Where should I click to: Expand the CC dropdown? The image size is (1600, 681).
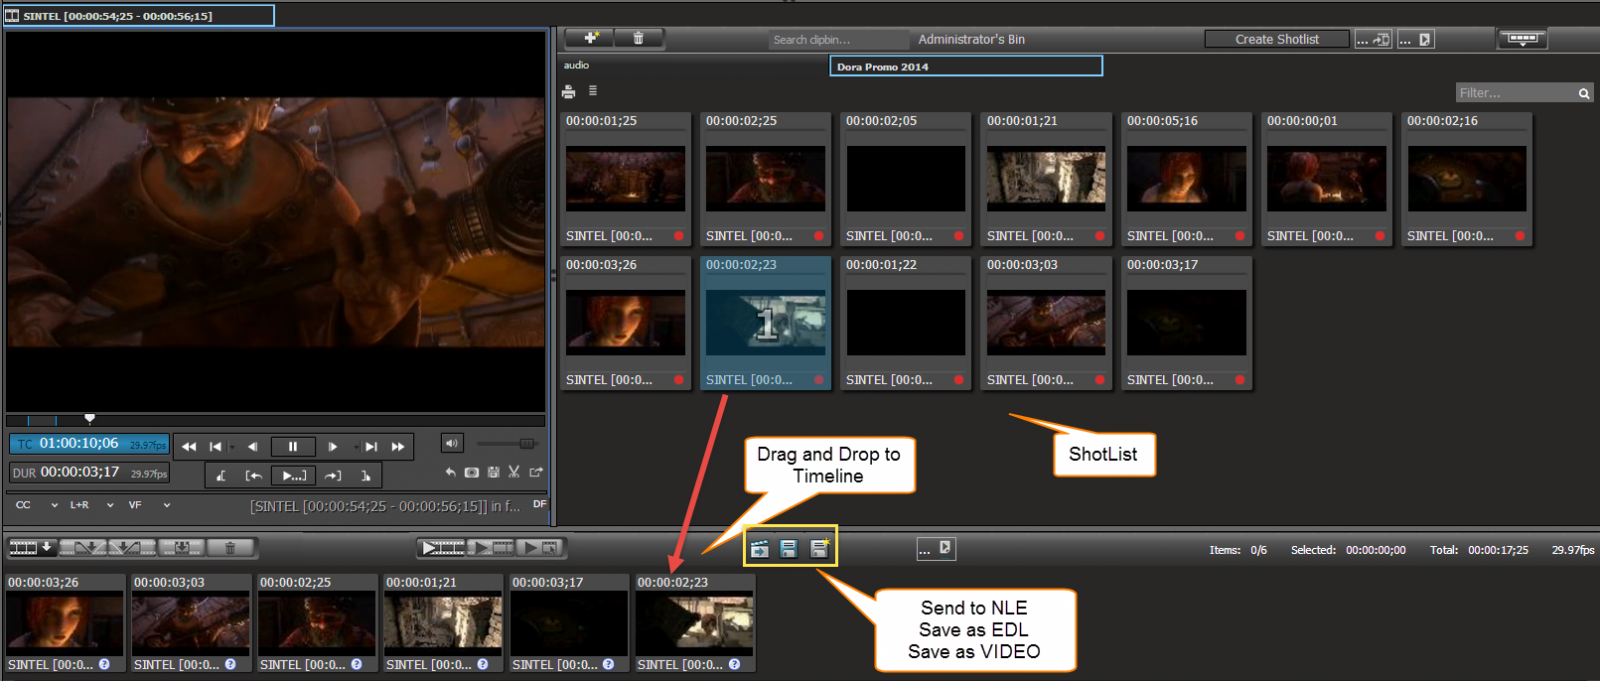coord(54,506)
